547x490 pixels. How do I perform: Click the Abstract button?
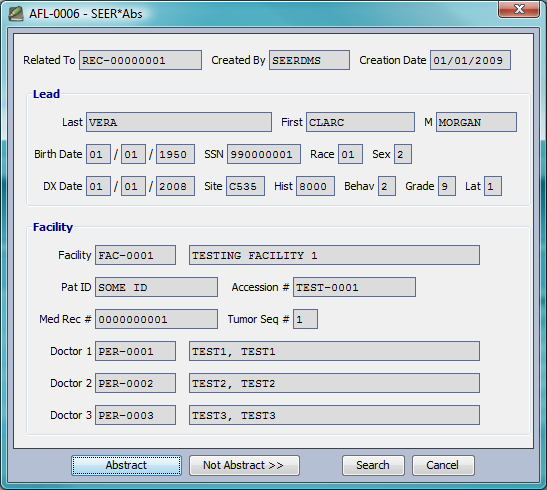[x=126, y=465]
